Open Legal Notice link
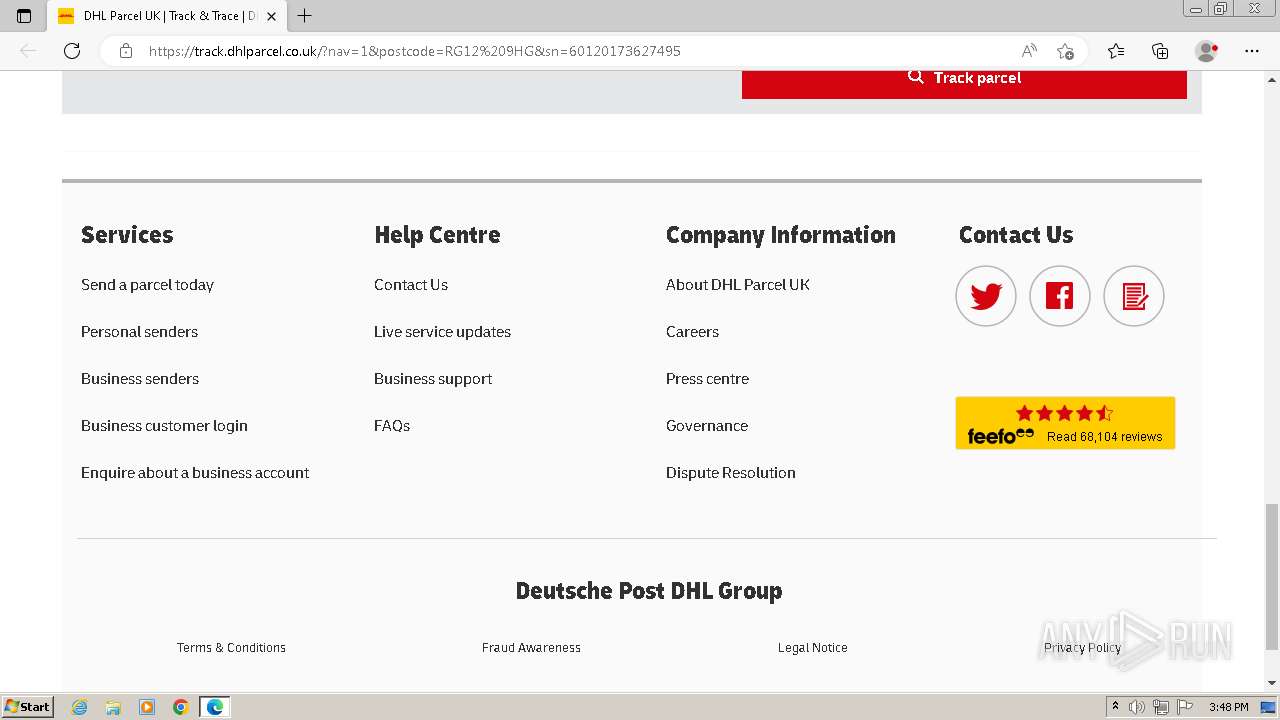Screen dimensions: 1280x720 click(813, 648)
